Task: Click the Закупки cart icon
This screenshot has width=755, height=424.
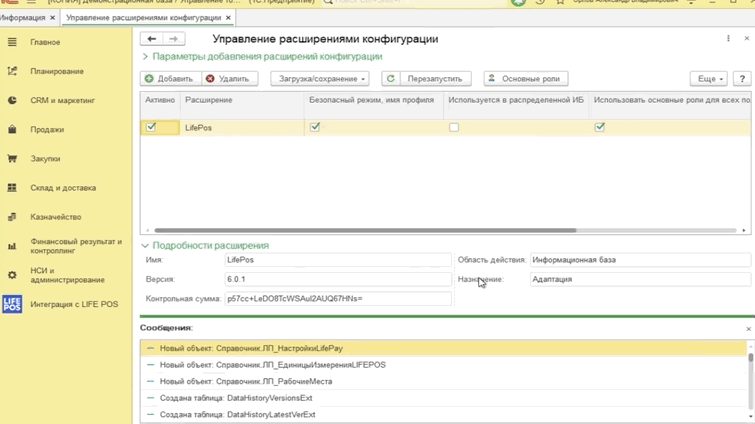Action: point(12,158)
